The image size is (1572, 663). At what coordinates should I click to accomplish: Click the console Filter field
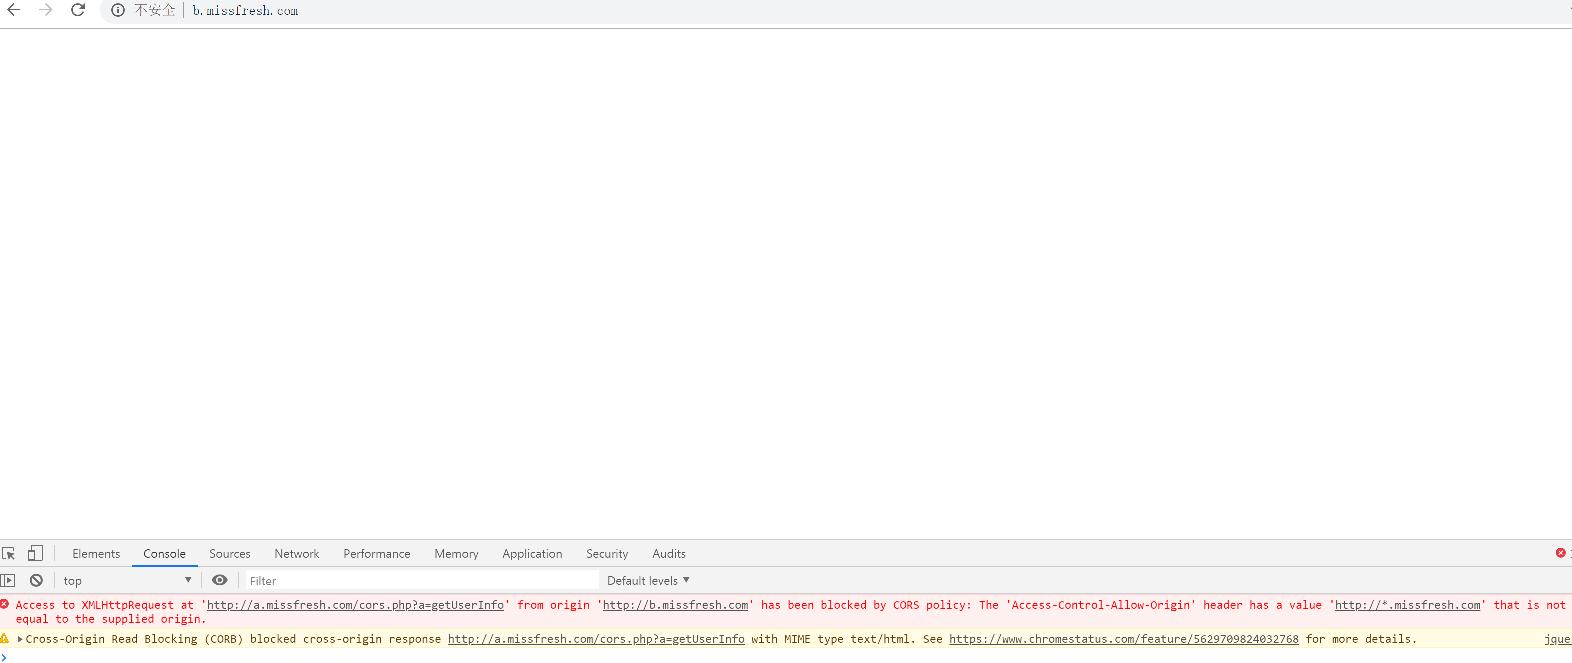click(420, 580)
